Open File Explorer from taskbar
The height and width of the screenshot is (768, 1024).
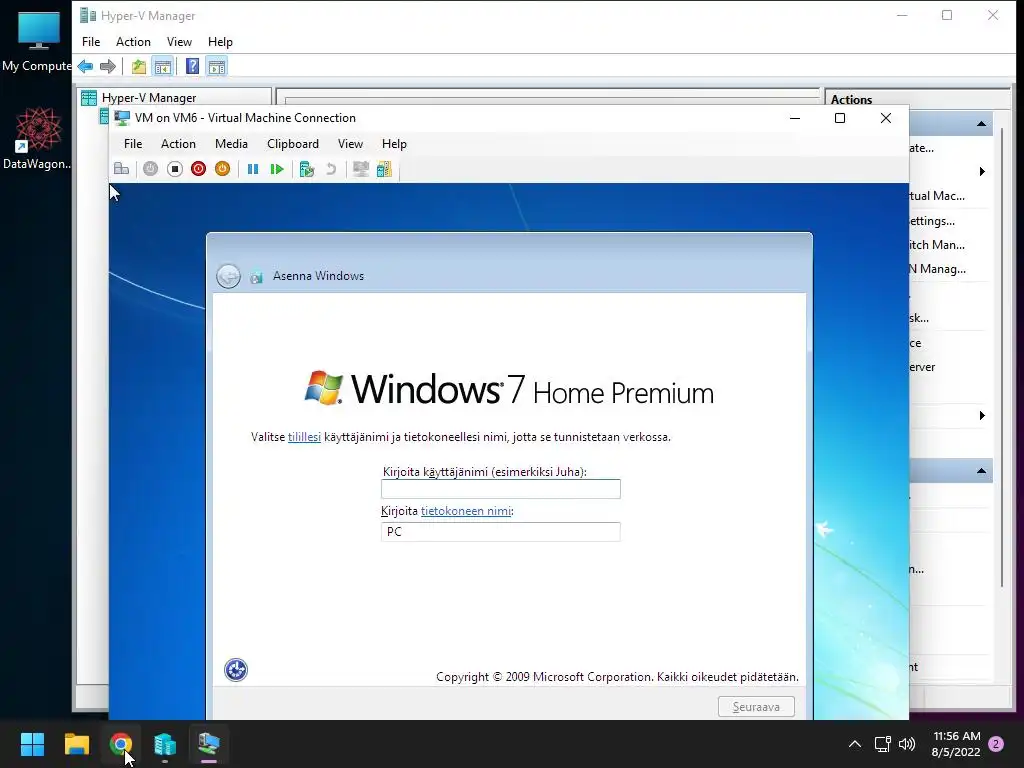pyautogui.click(x=76, y=744)
